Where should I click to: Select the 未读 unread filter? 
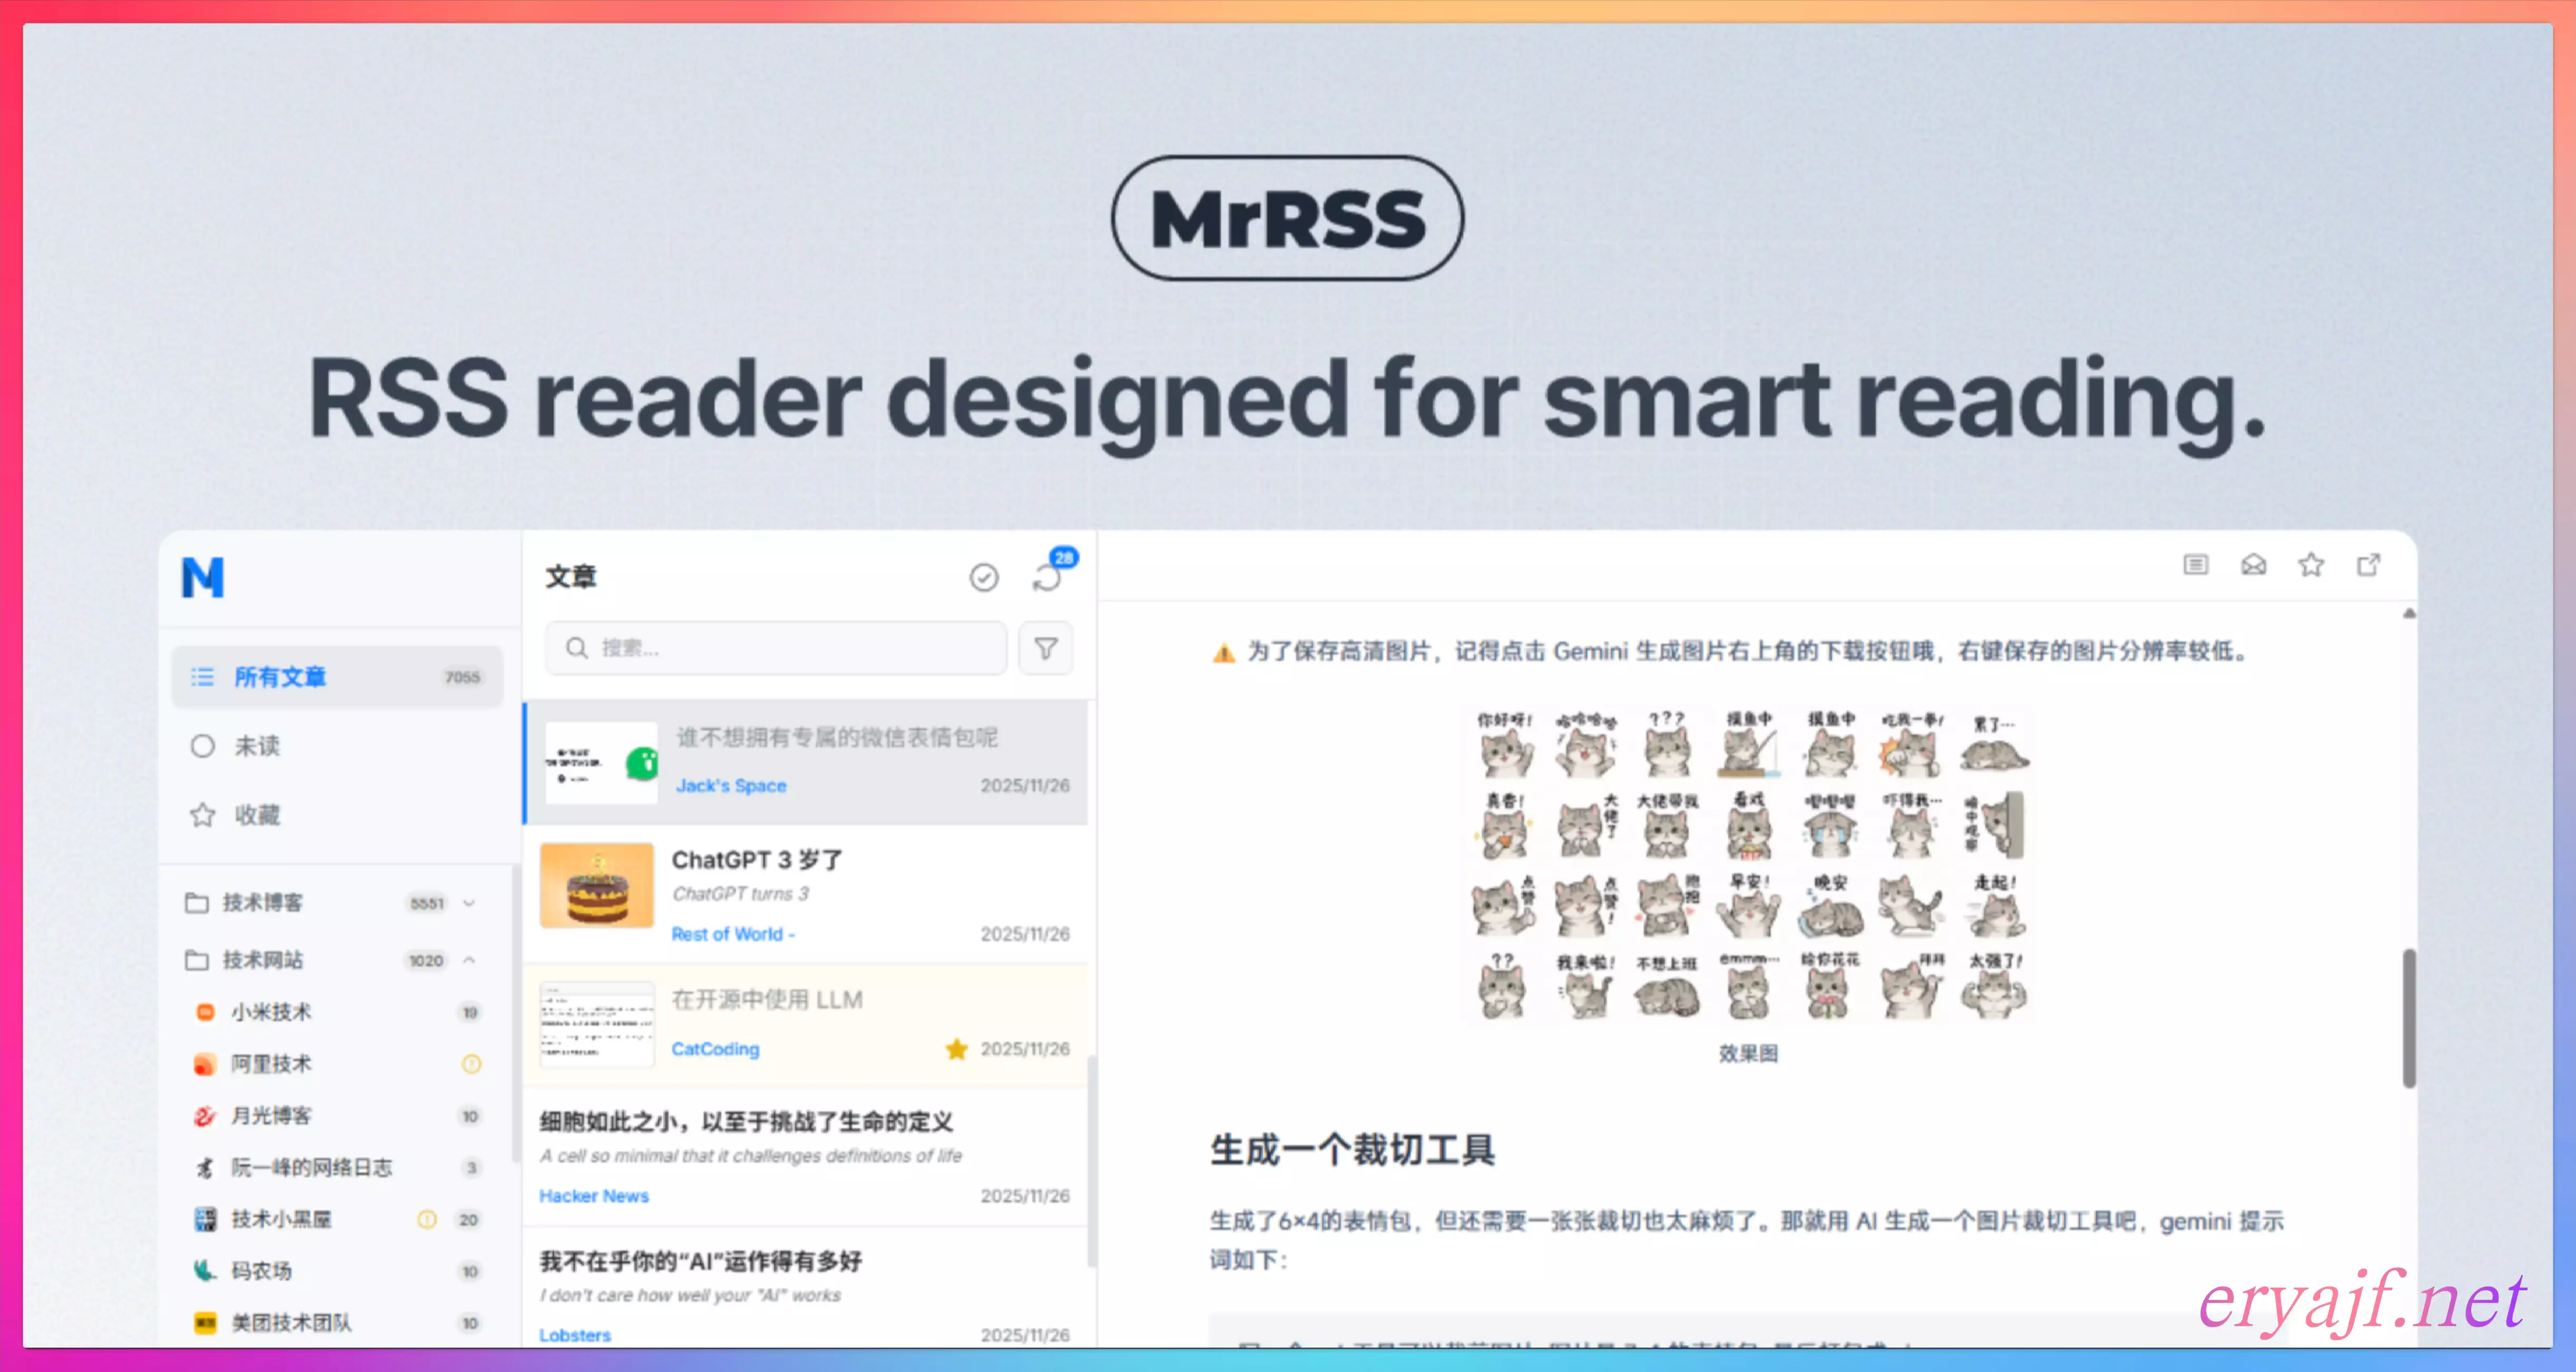coord(257,746)
